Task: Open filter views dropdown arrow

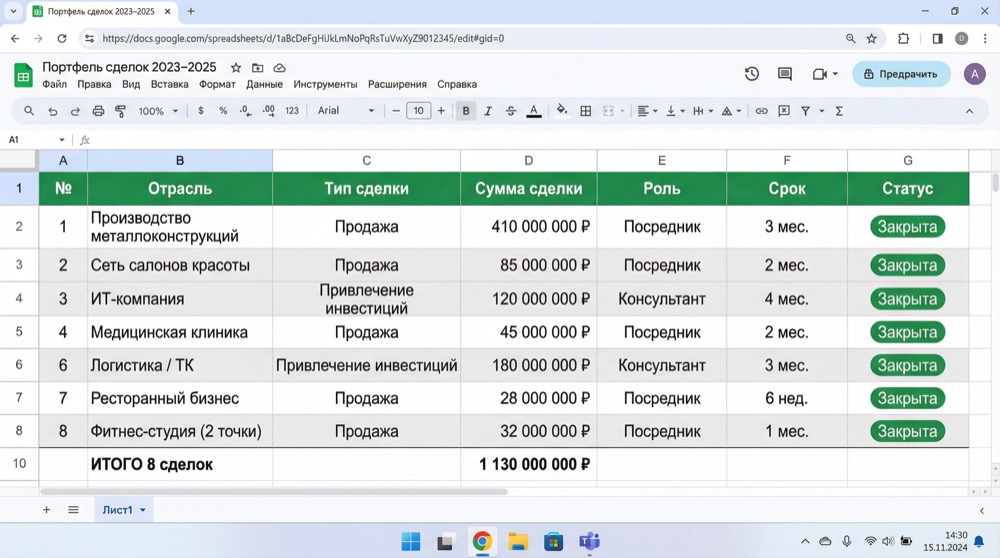Action: [x=821, y=111]
